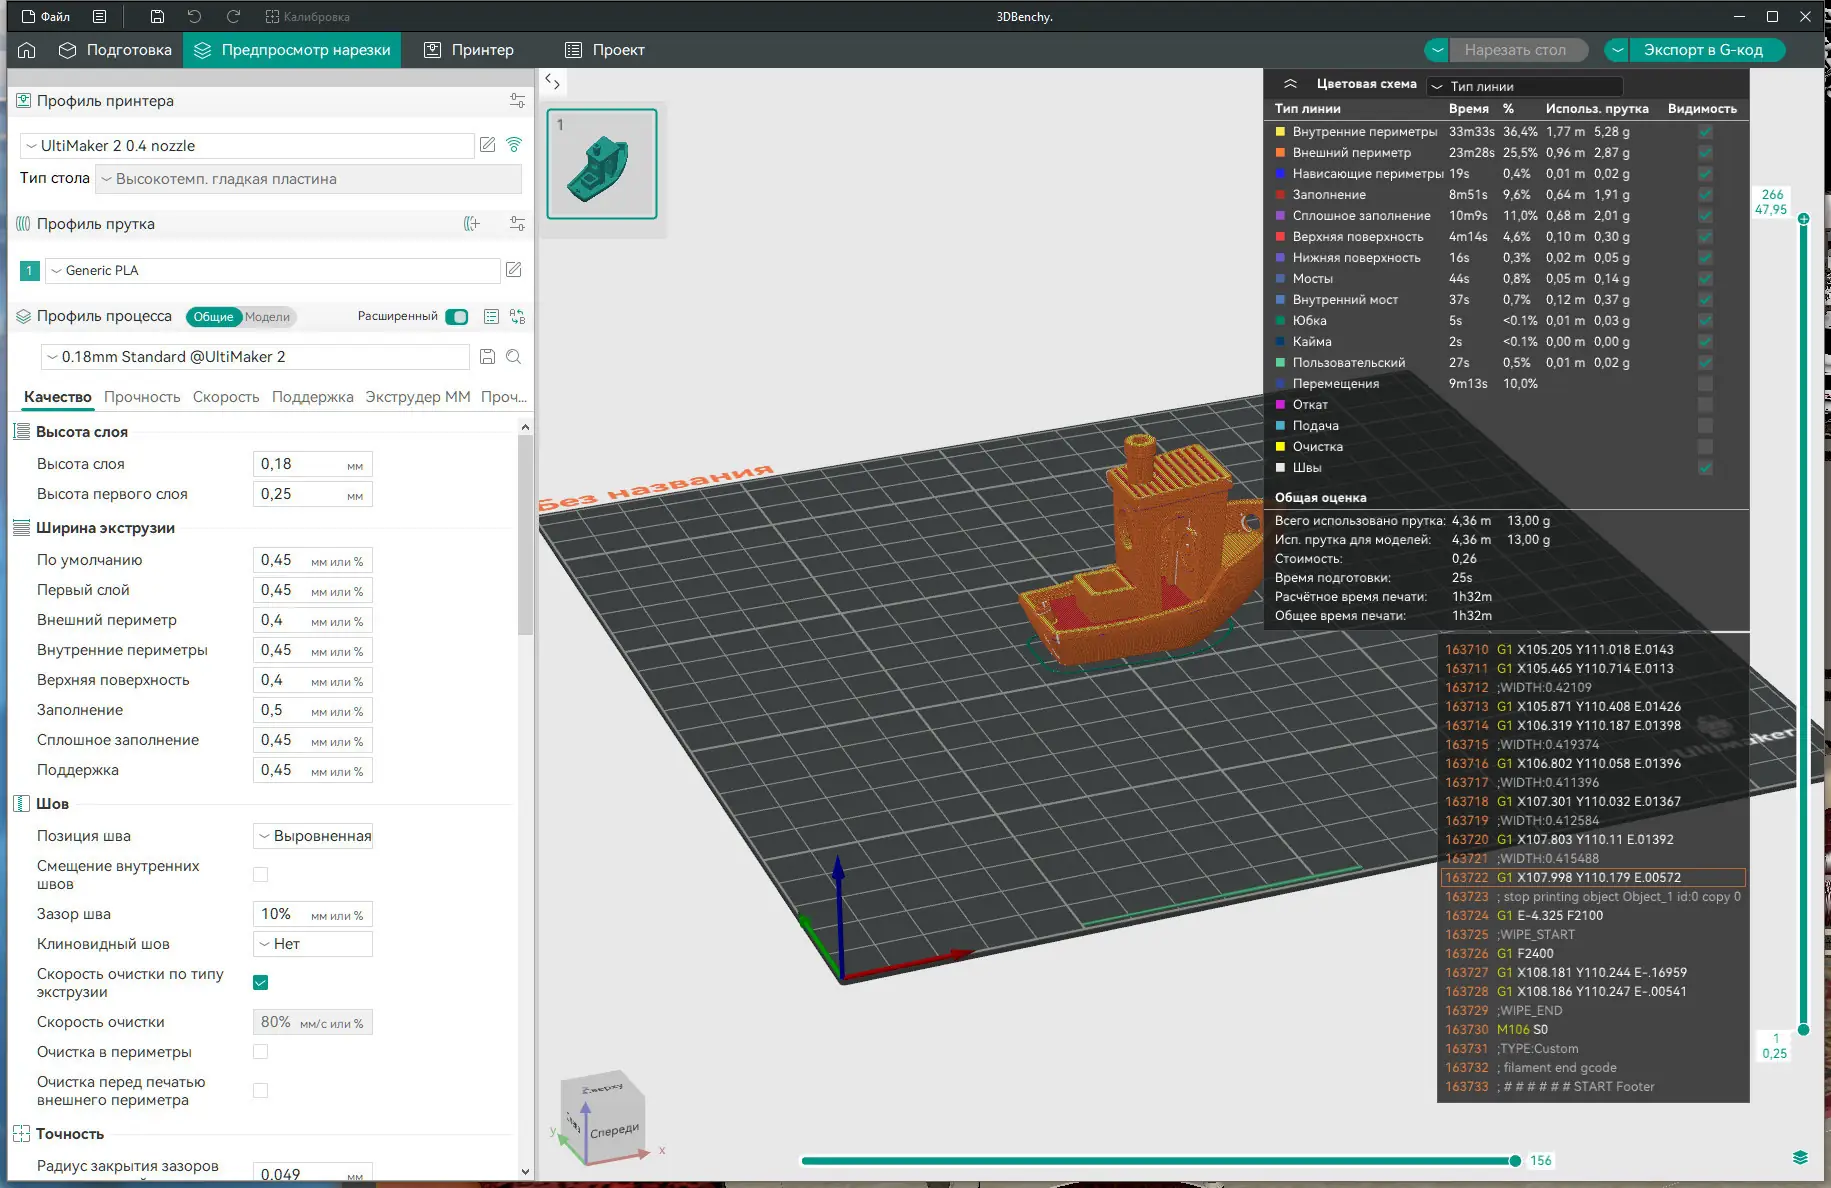The height and width of the screenshot is (1188, 1831).
Task: Open the File menu
Action: pyautogui.click(x=46, y=16)
